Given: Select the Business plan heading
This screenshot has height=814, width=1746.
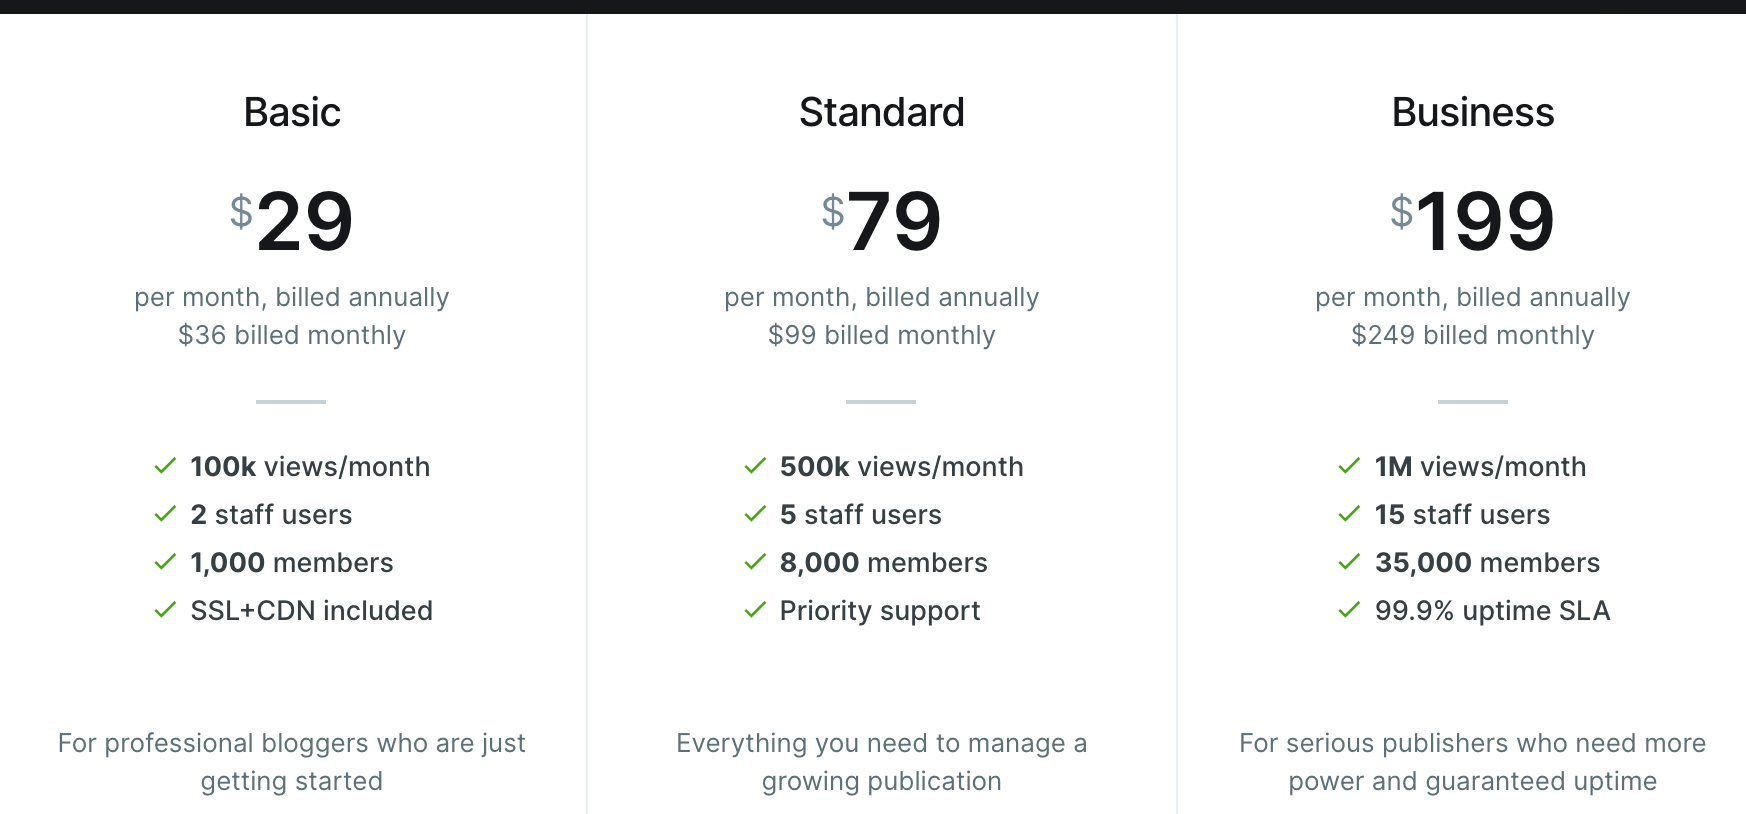Looking at the screenshot, I should coord(1472,112).
